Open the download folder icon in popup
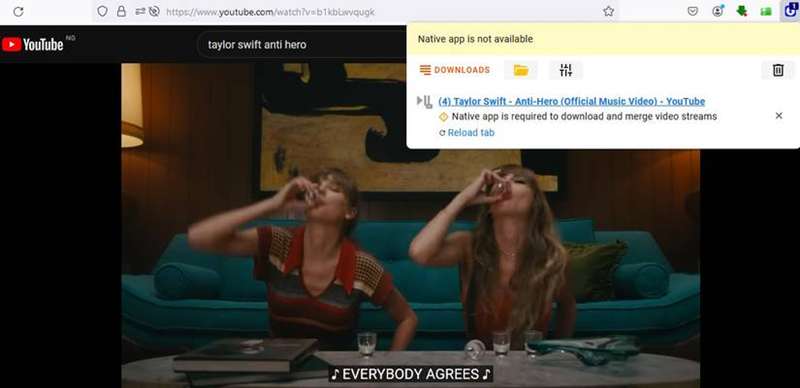800x388 pixels. point(521,70)
